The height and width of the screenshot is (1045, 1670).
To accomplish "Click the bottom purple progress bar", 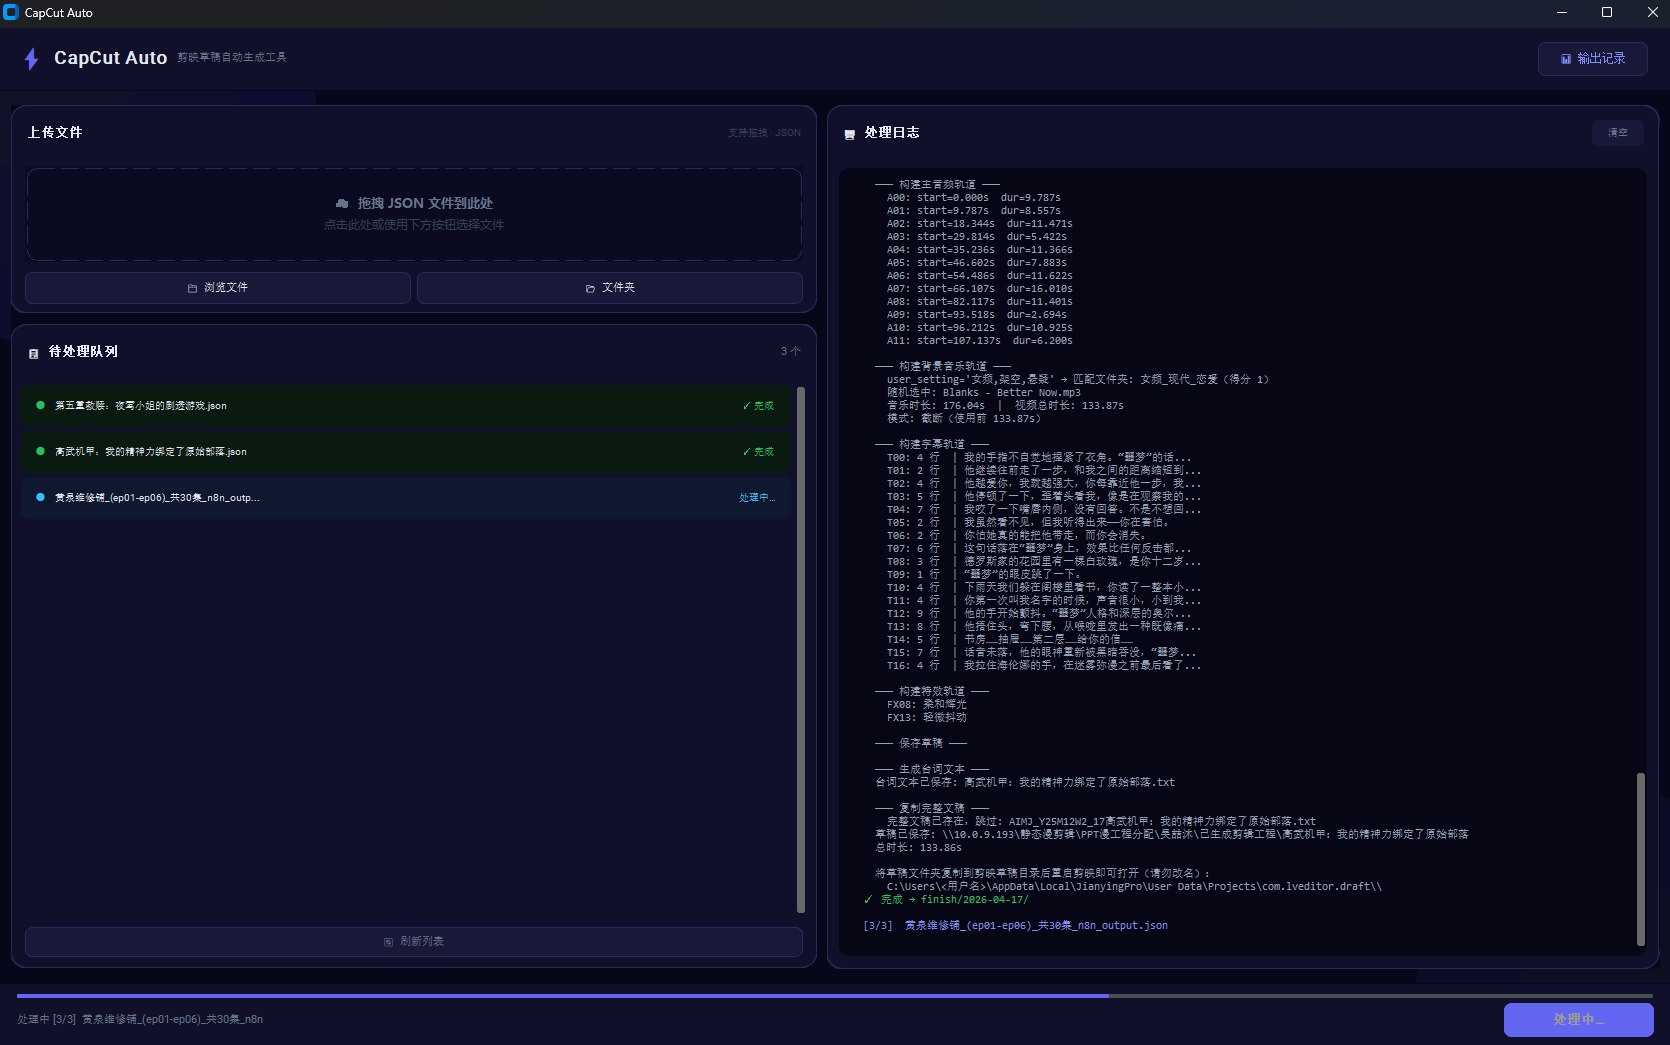I will point(834,996).
